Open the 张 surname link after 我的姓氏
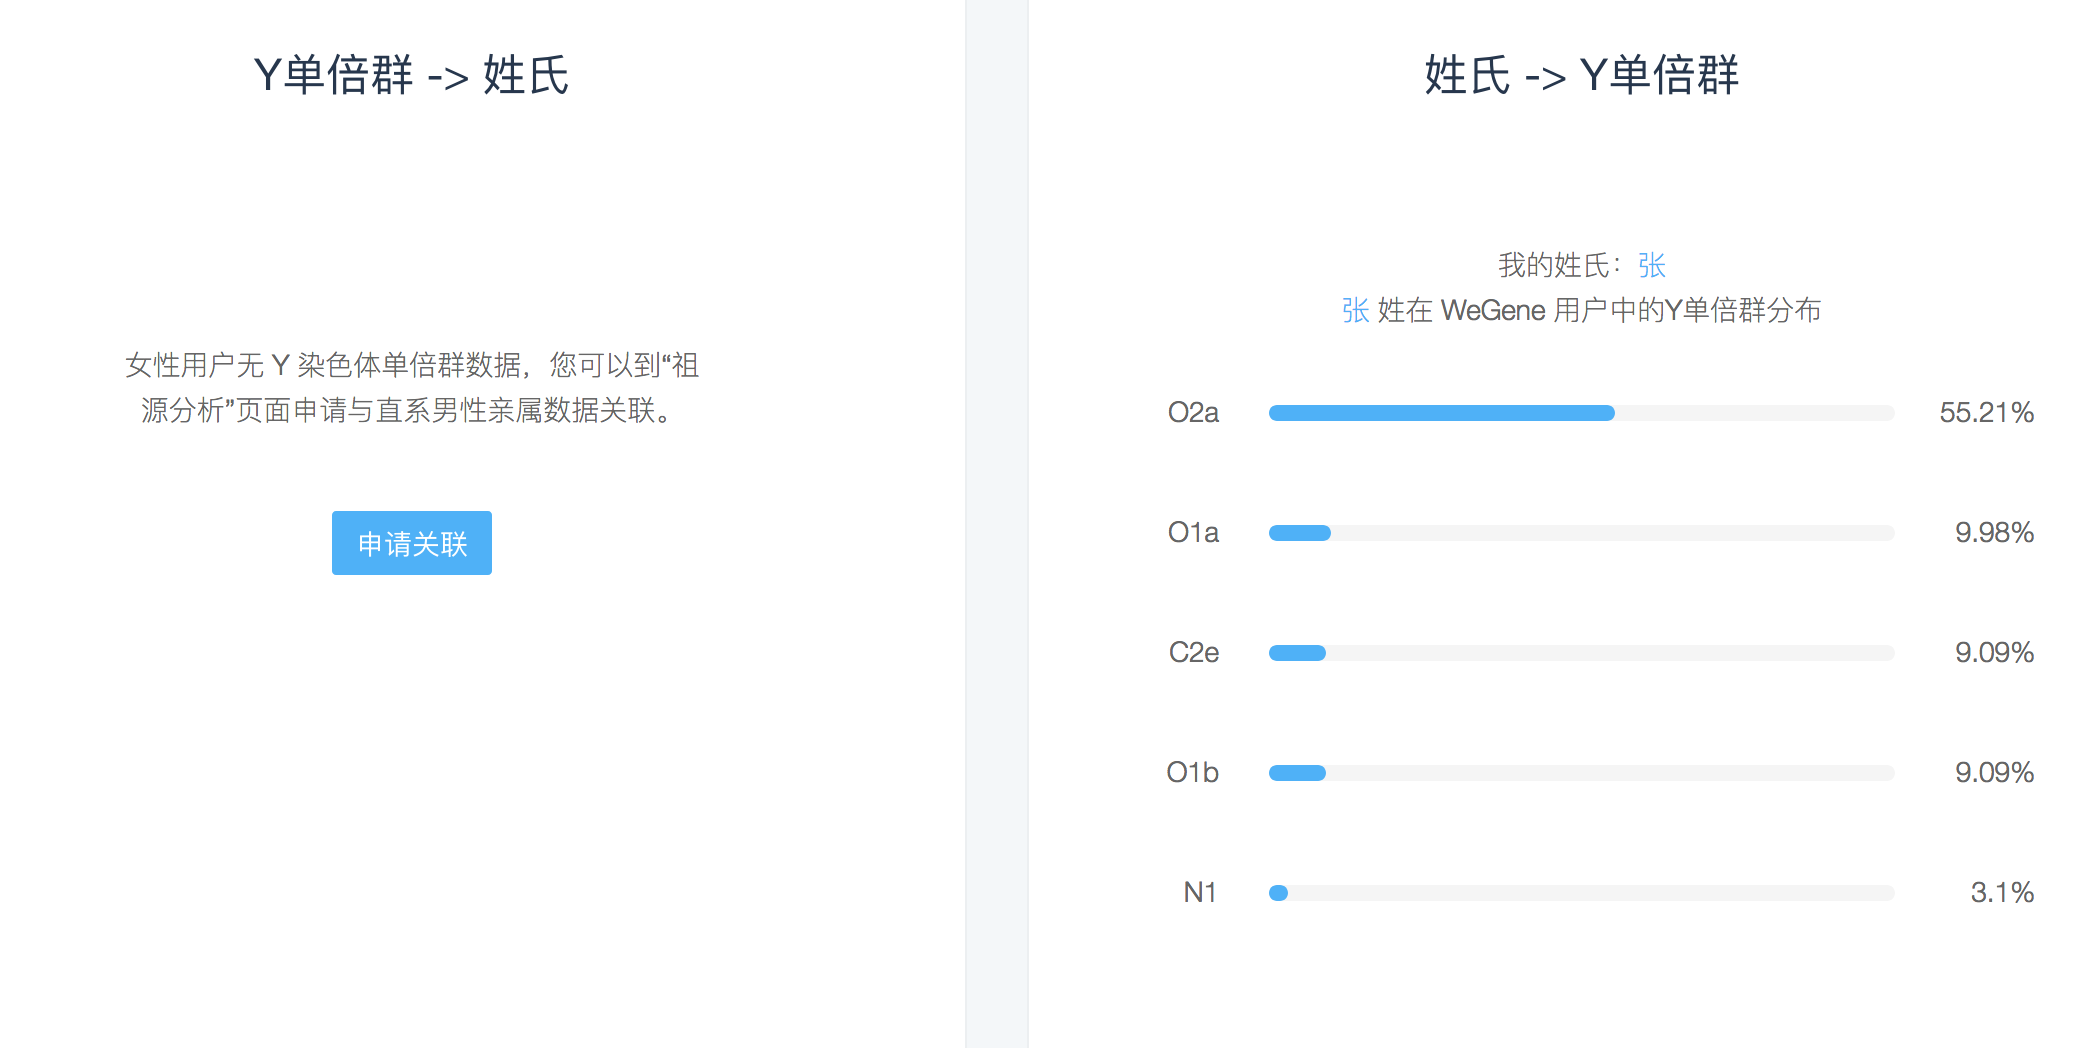 pos(1651,265)
